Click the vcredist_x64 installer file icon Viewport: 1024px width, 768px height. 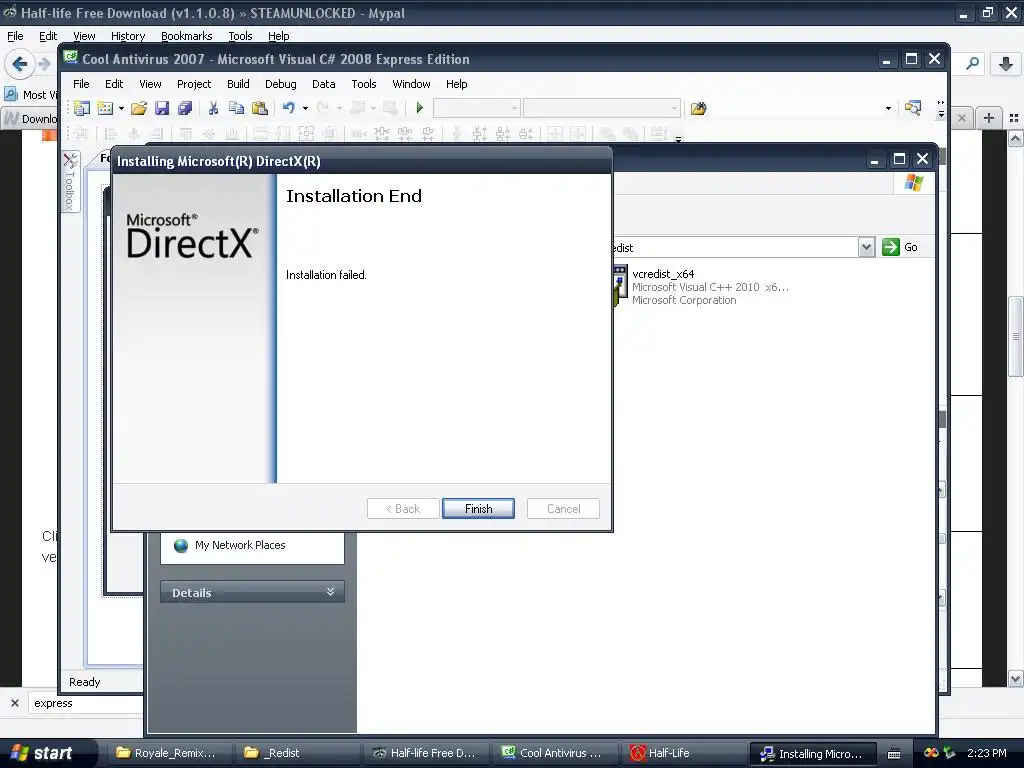point(619,286)
